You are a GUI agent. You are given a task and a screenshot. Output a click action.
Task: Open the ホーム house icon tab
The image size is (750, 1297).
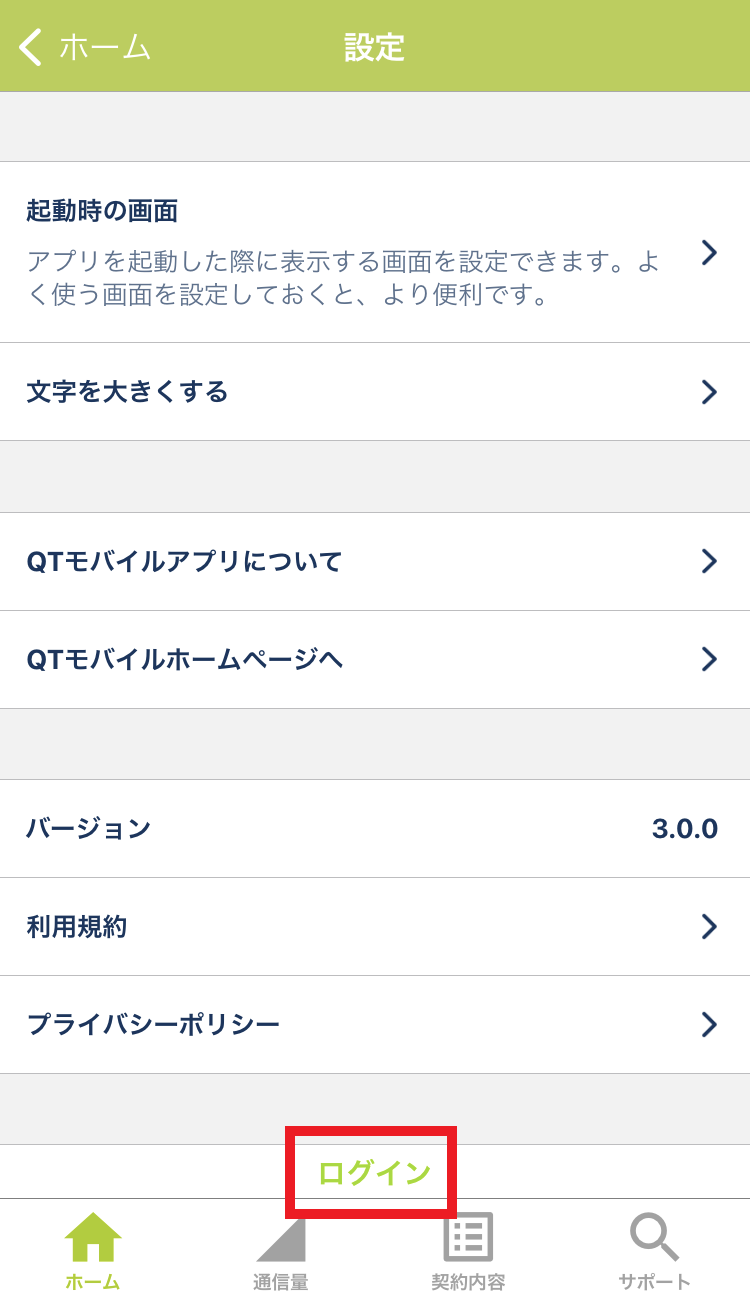pyautogui.click(x=93, y=1237)
